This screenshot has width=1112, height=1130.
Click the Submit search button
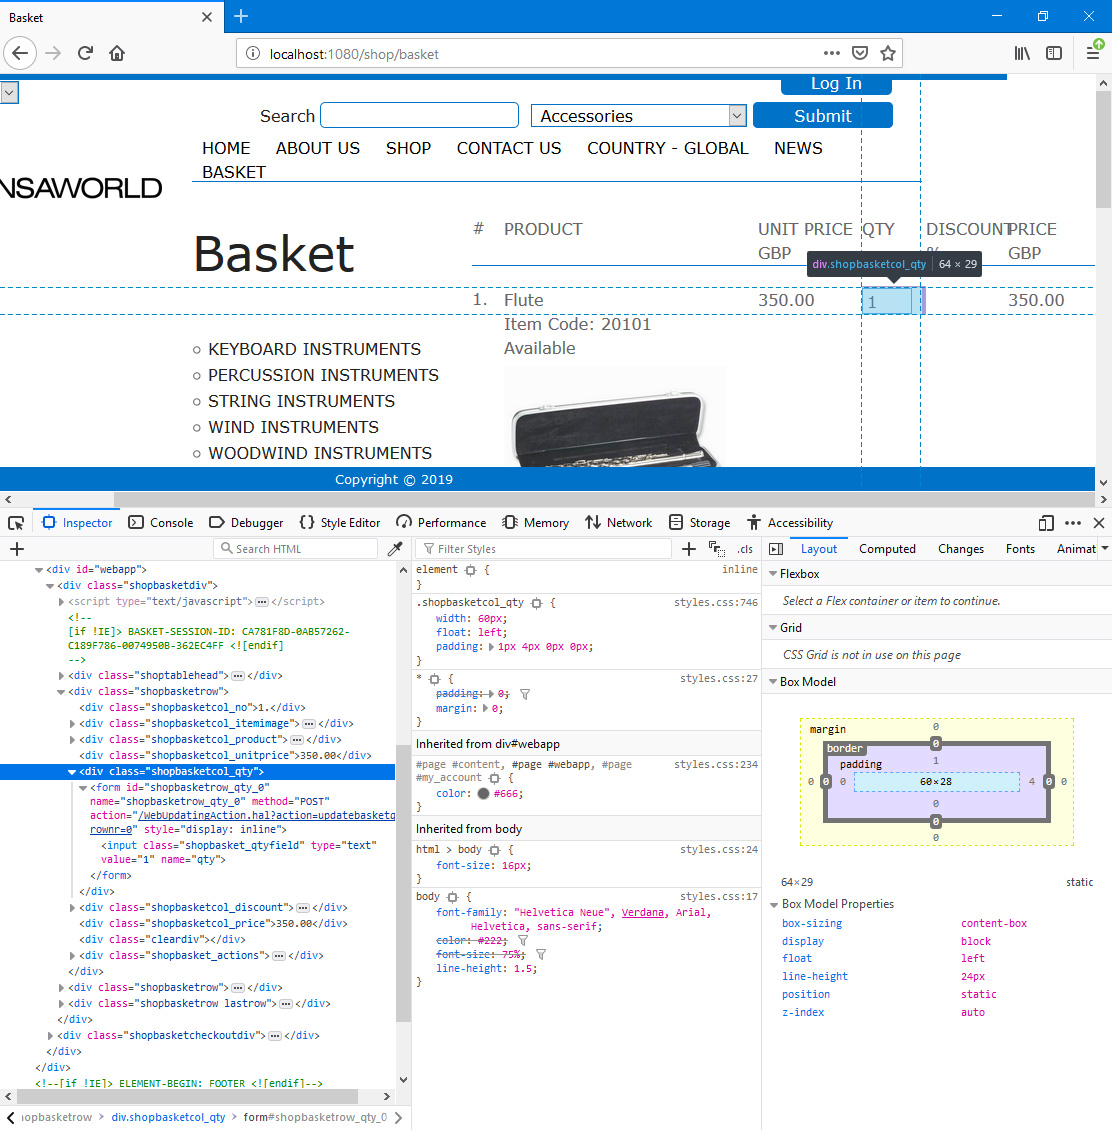[822, 115]
